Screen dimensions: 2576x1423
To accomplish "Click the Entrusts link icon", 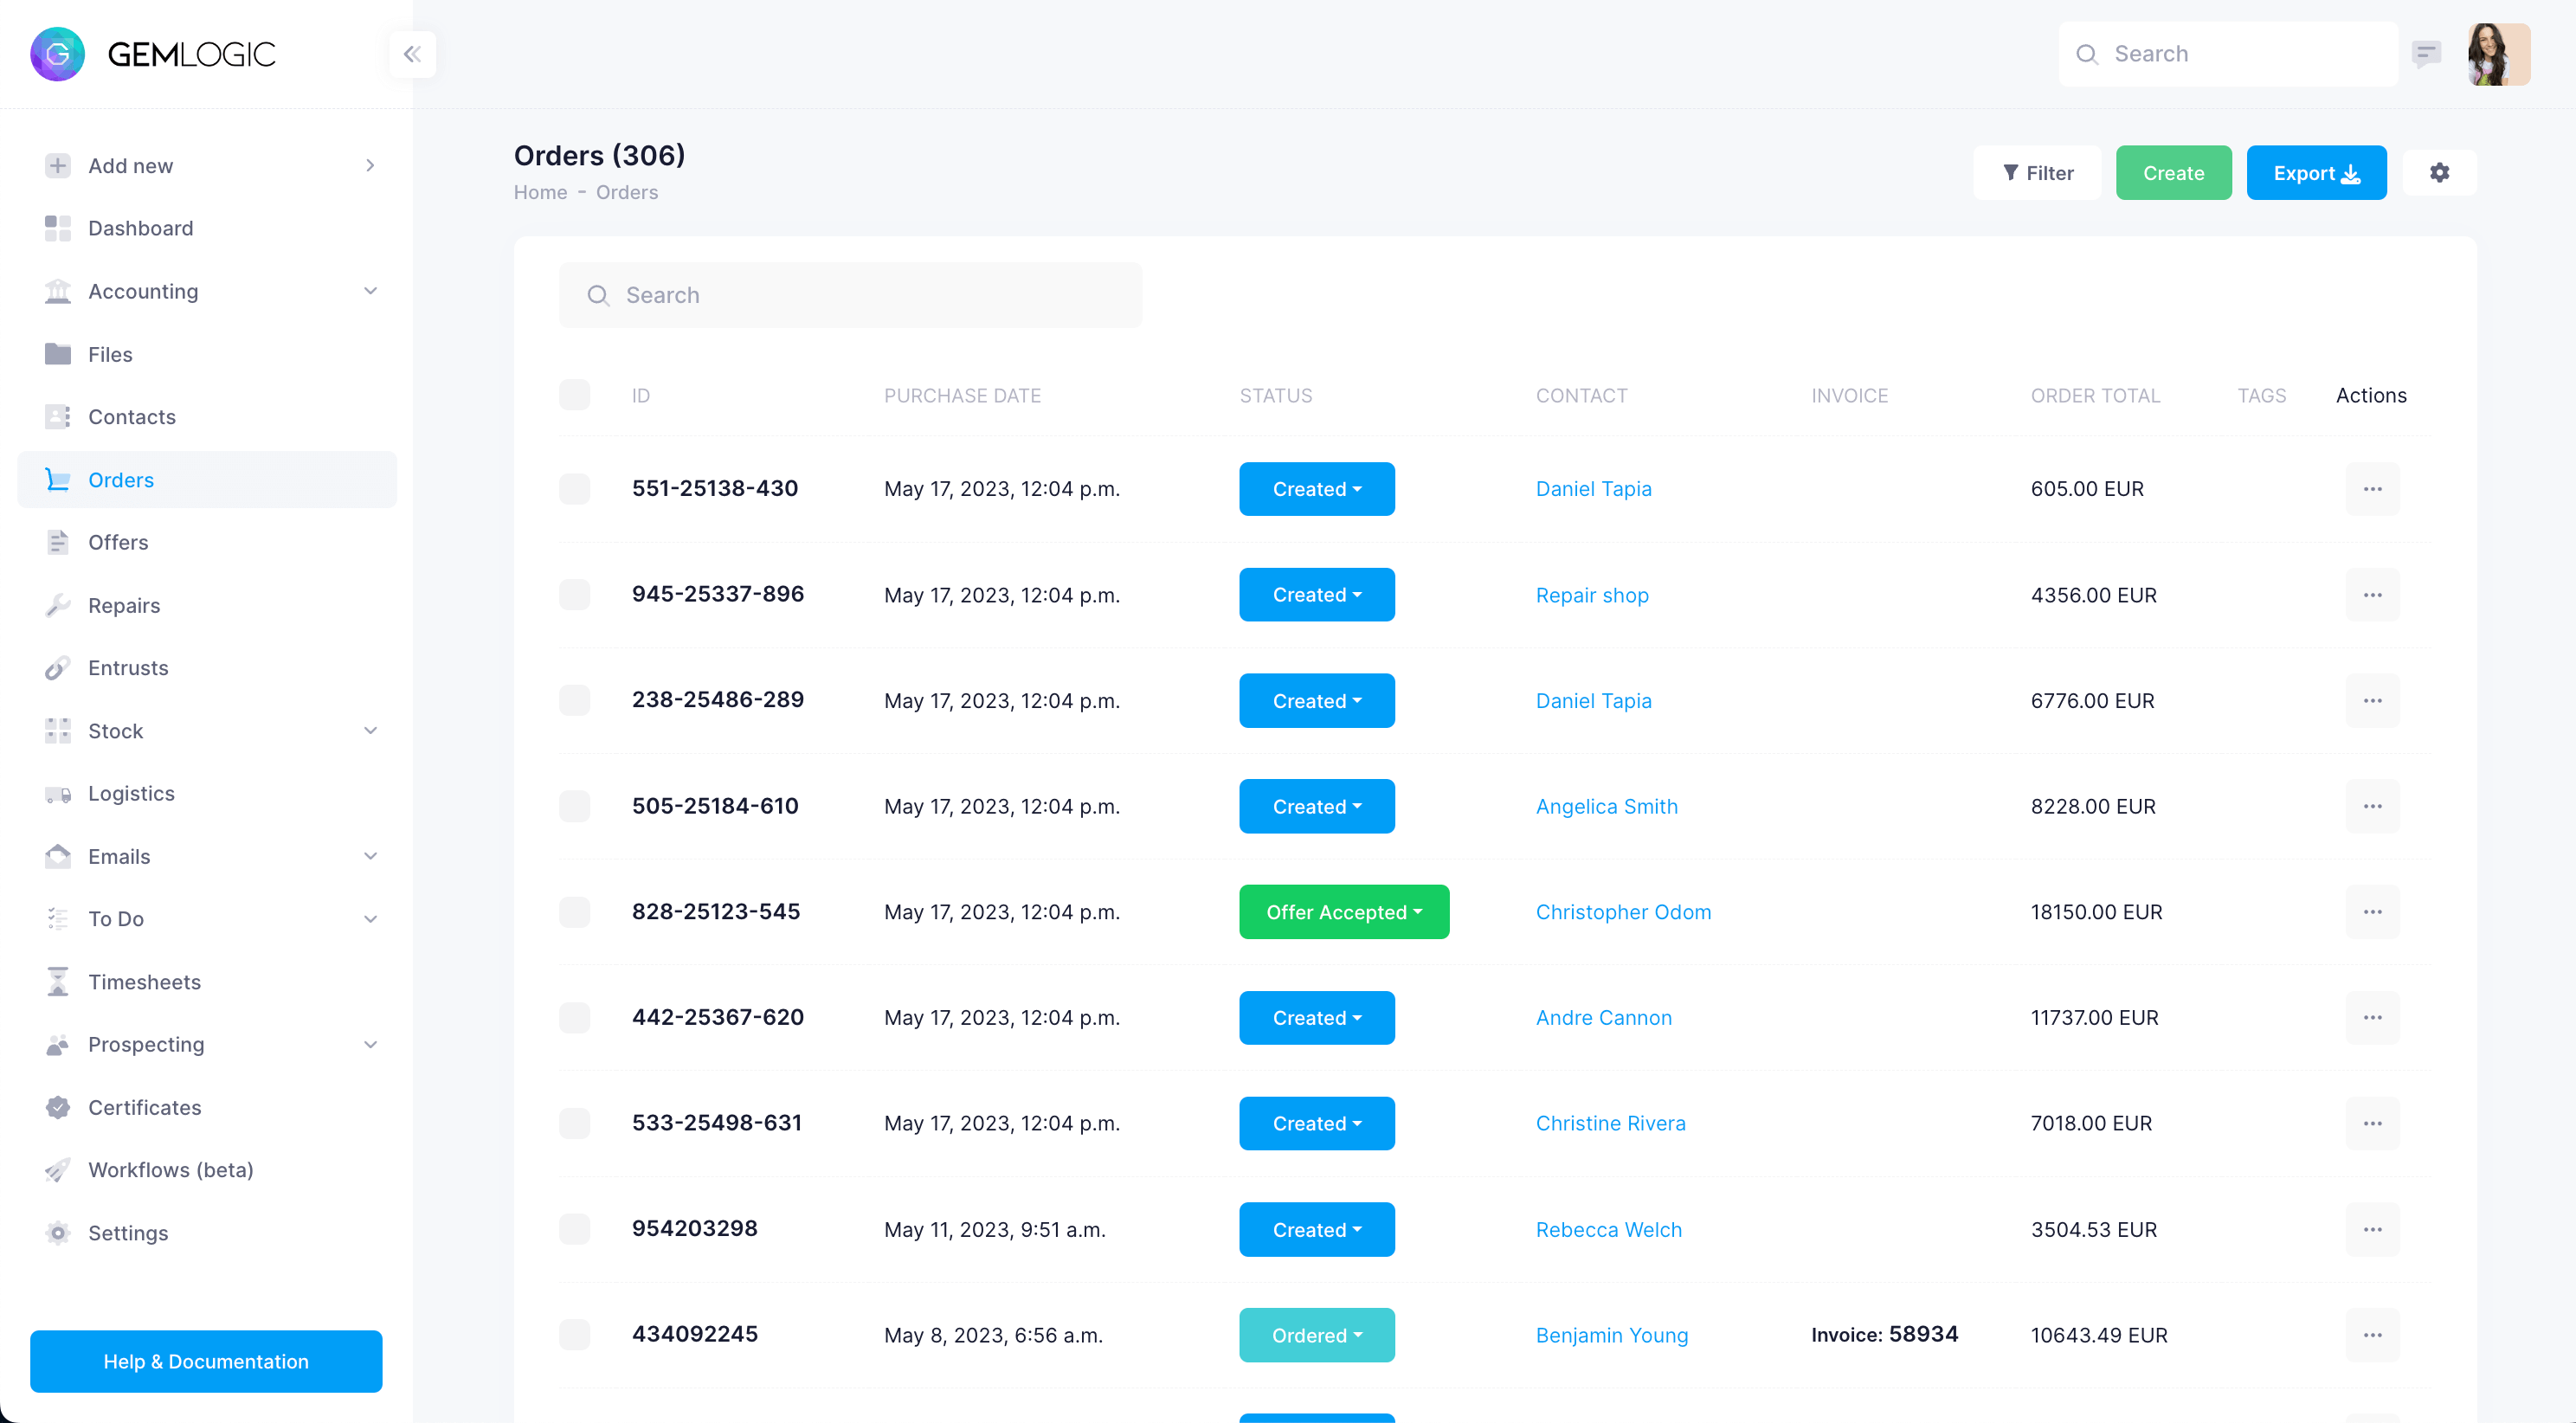I will (58, 668).
